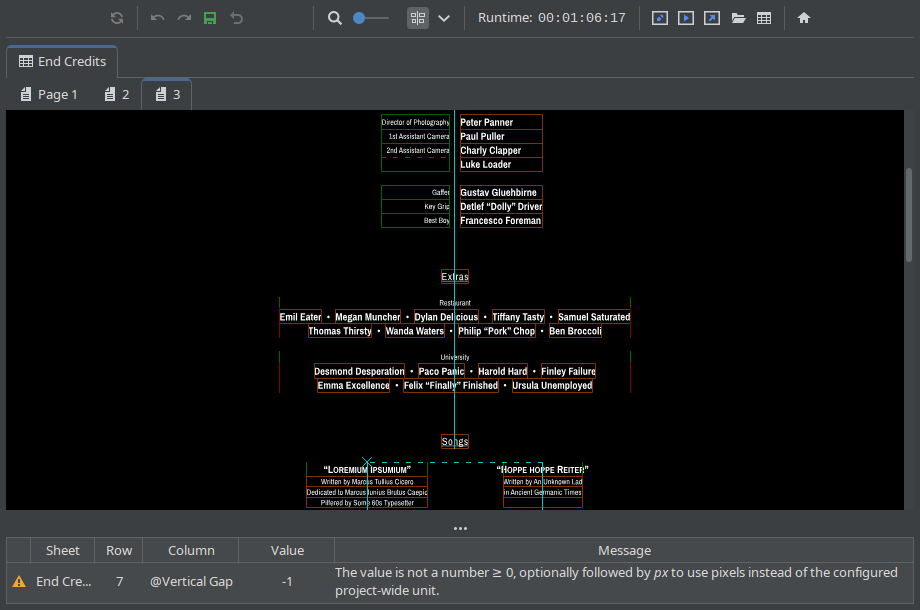Click the Charly Clapper credit
This screenshot has width=920, height=610.
coord(491,150)
